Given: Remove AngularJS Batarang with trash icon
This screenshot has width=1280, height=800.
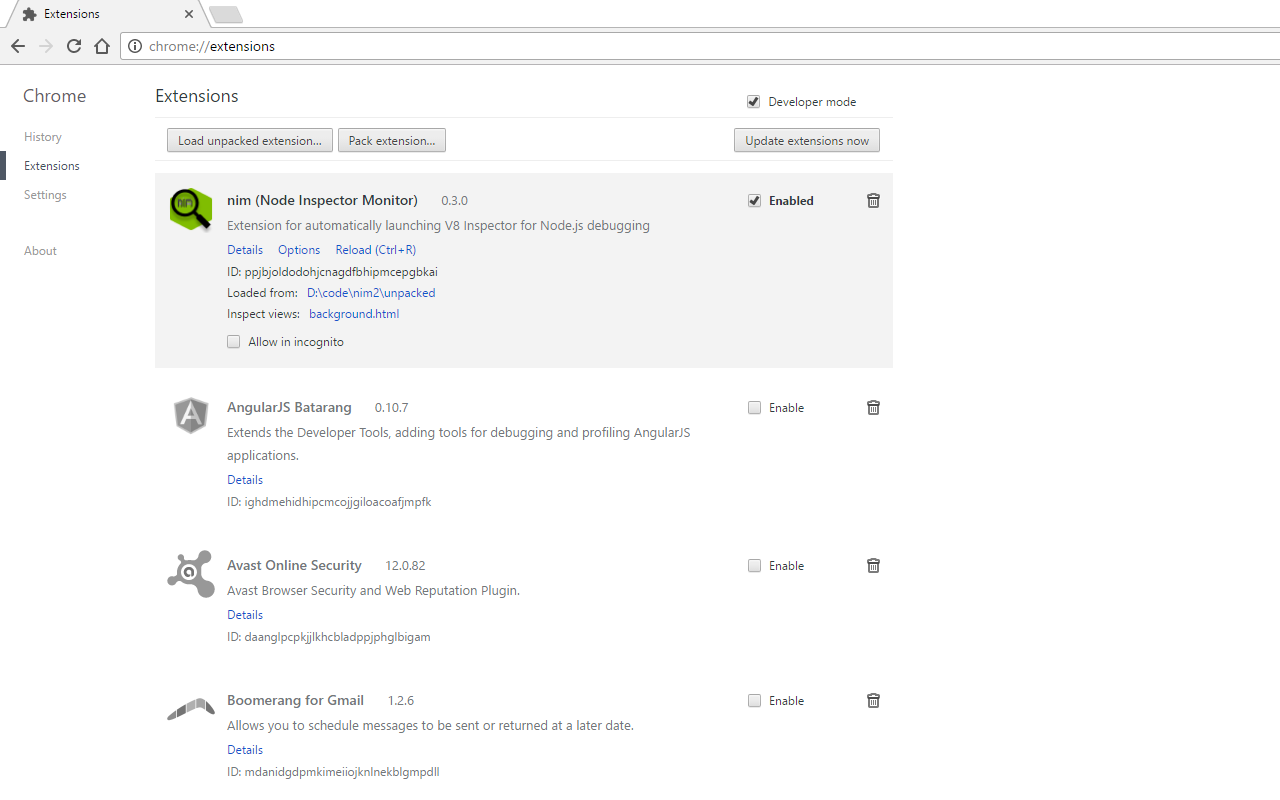Looking at the screenshot, I should click(873, 408).
